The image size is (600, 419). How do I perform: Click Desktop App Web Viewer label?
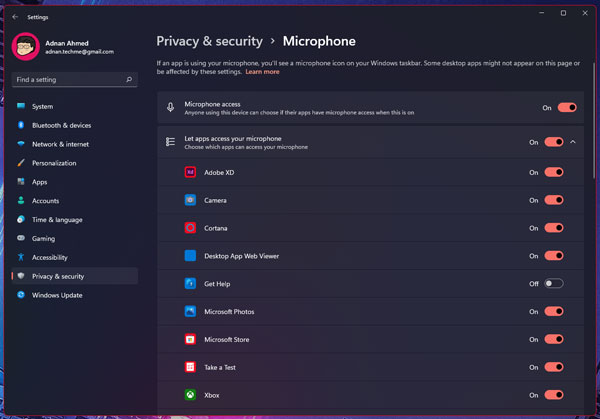tap(241, 256)
